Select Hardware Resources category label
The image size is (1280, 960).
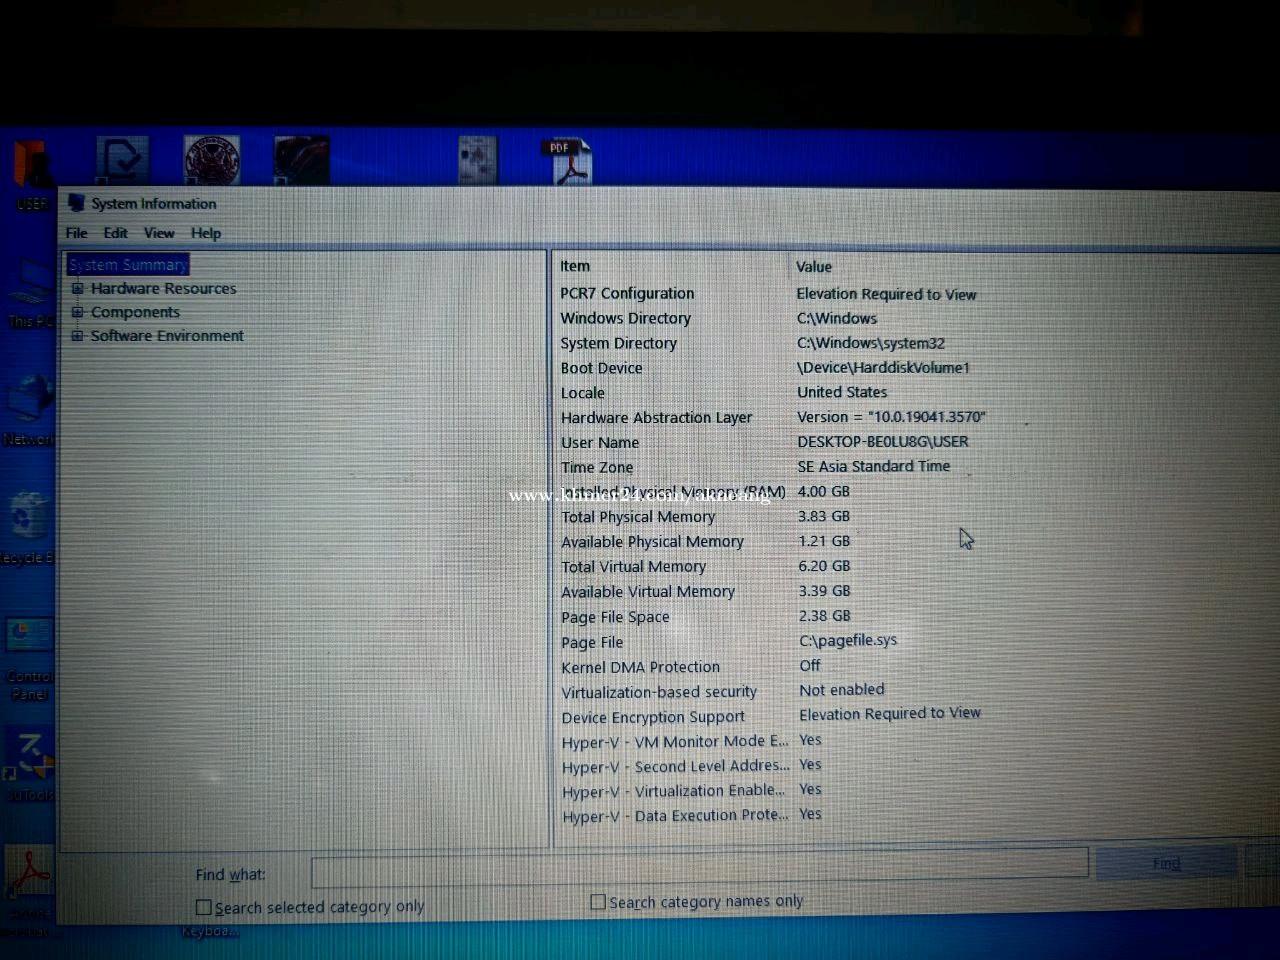click(164, 288)
